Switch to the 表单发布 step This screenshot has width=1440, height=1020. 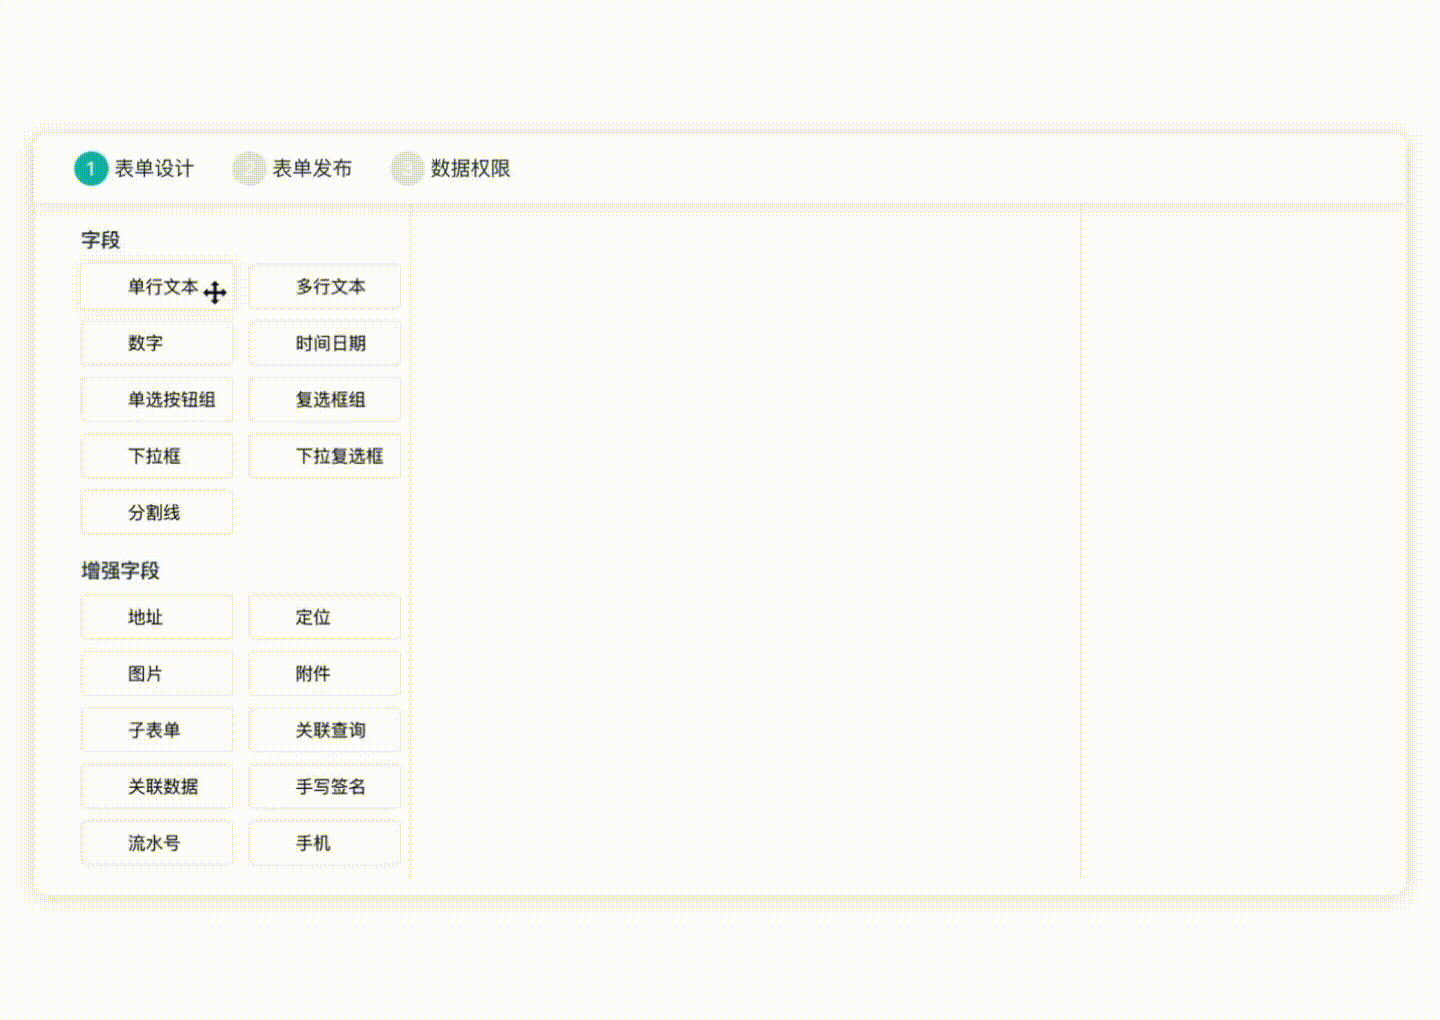293,168
